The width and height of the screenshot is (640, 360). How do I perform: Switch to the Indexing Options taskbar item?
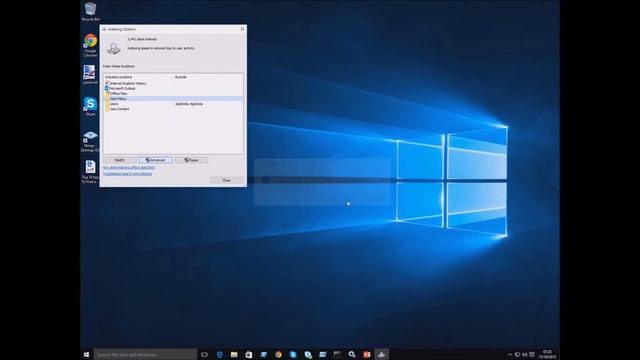click(x=382, y=354)
